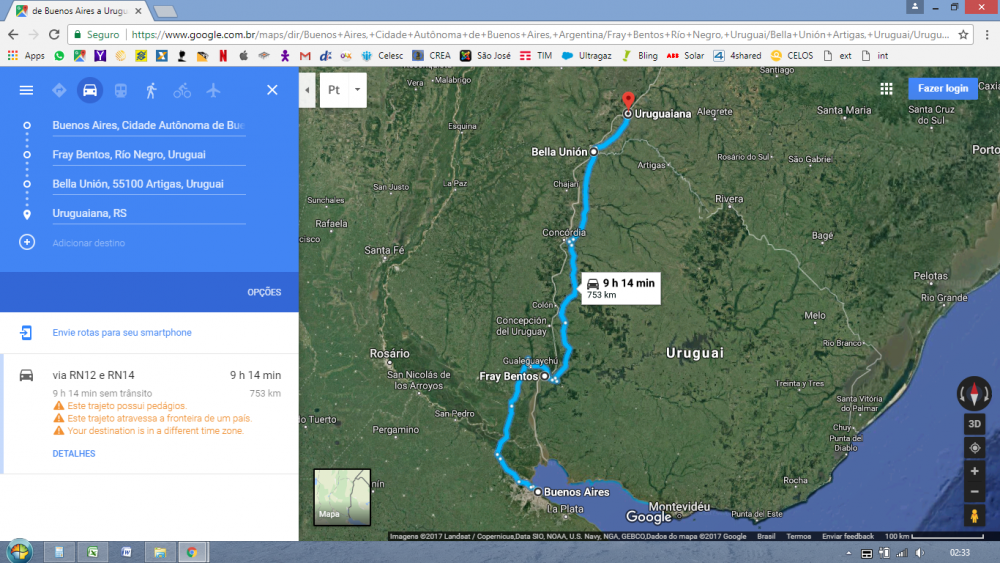Choose walking travel mode icon
Viewport: 1000px width, 563px height.
[151, 90]
